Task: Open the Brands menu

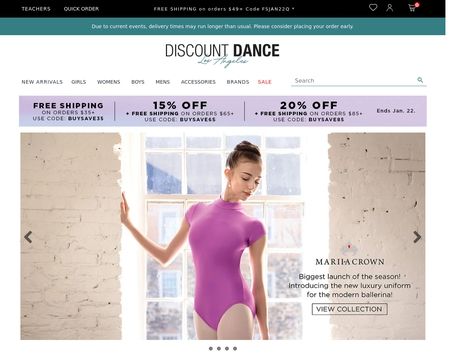Action: pos(238,82)
